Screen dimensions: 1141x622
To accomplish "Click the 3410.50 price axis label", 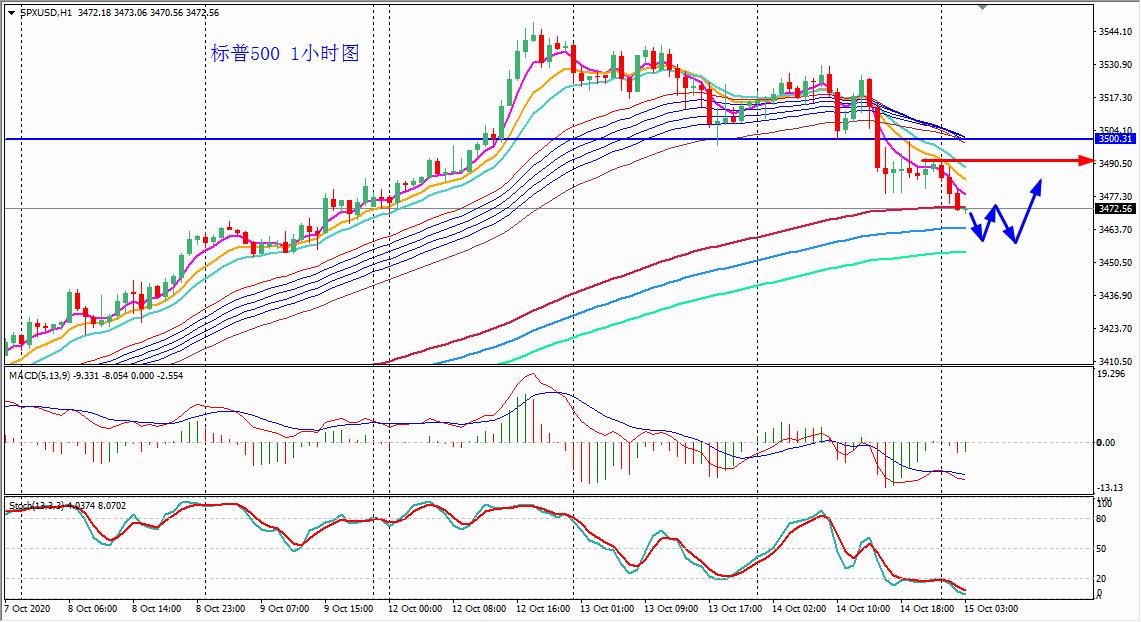I will click(x=1115, y=361).
